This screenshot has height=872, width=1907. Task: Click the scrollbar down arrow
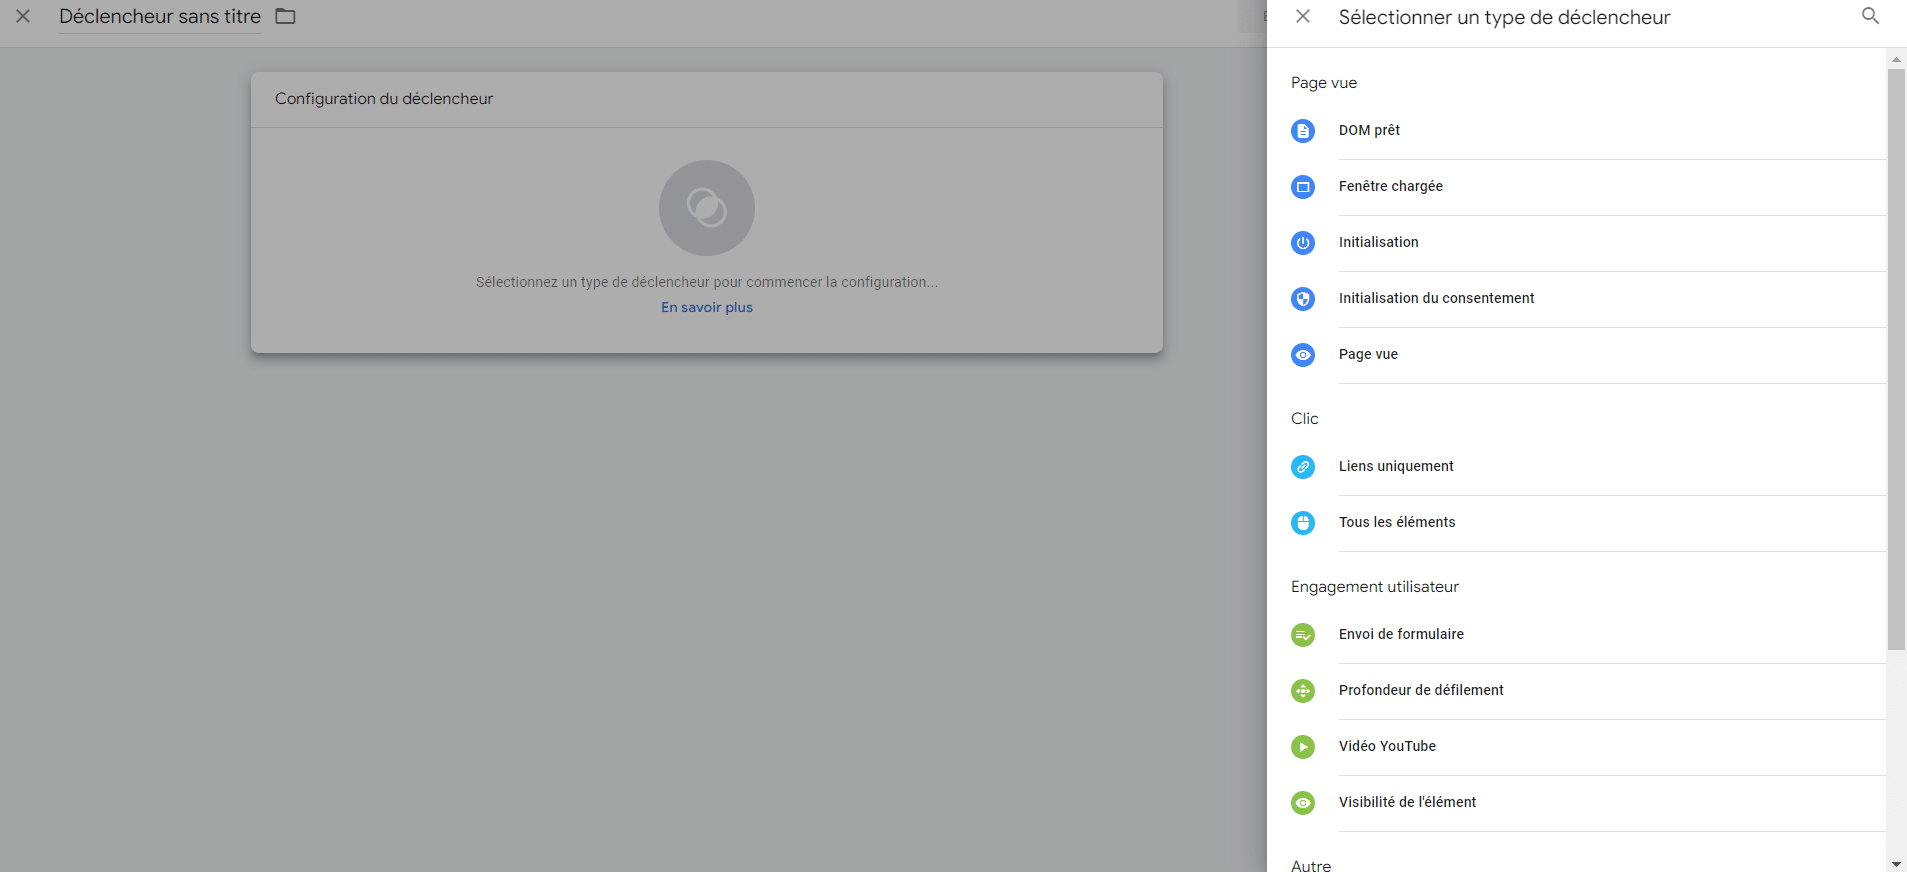(x=1895, y=864)
